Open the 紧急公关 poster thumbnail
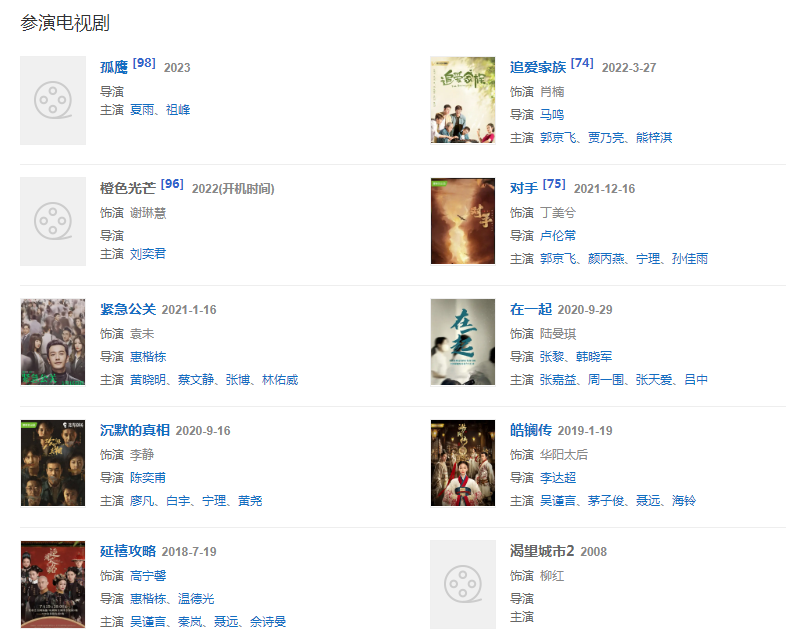 point(53,342)
